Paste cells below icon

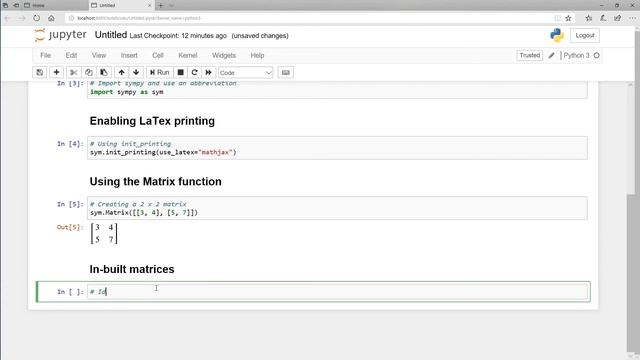pyautogui.click(x=104, y=72)
